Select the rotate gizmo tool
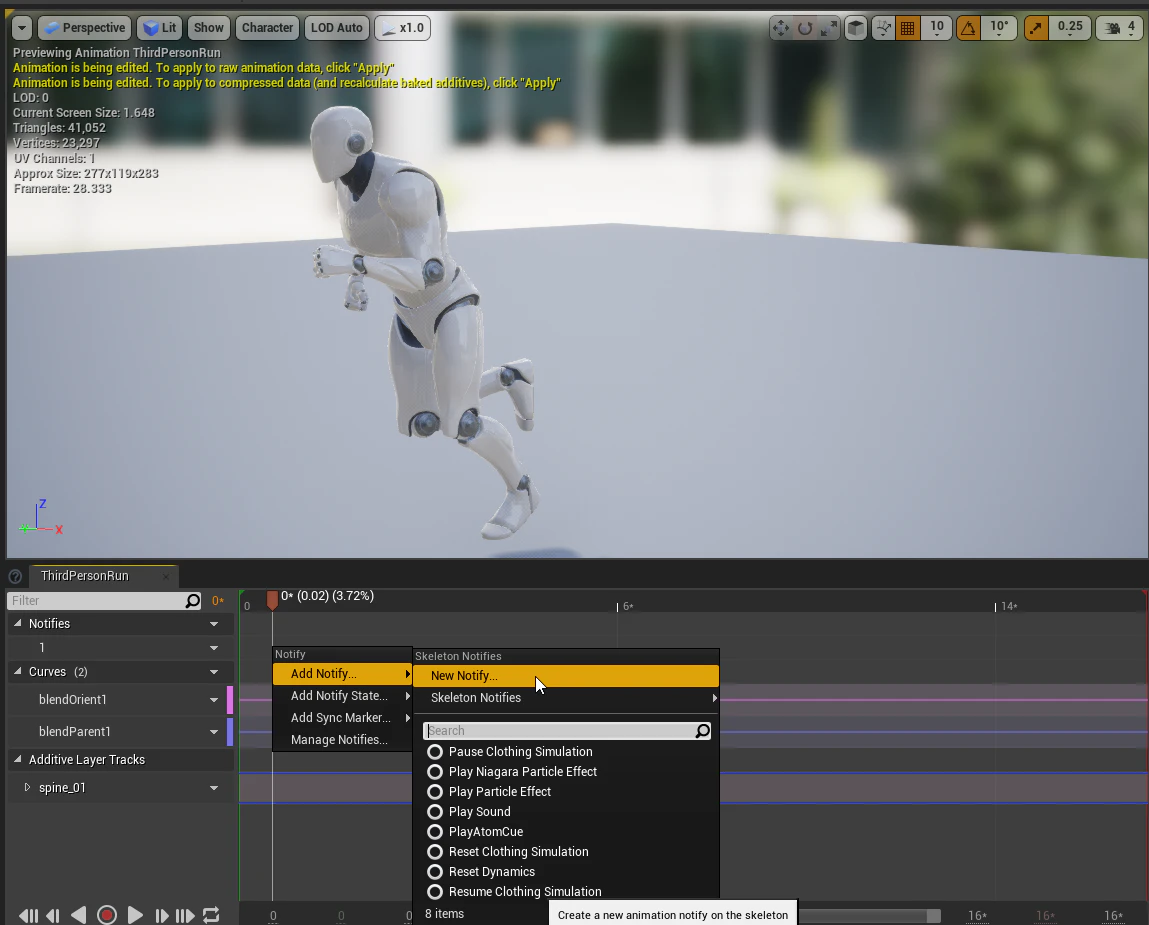 [x=805, y=29]
